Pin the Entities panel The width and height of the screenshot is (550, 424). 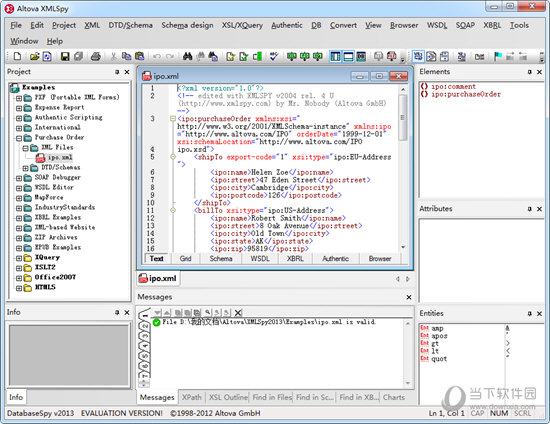click(x=529, y=314)
